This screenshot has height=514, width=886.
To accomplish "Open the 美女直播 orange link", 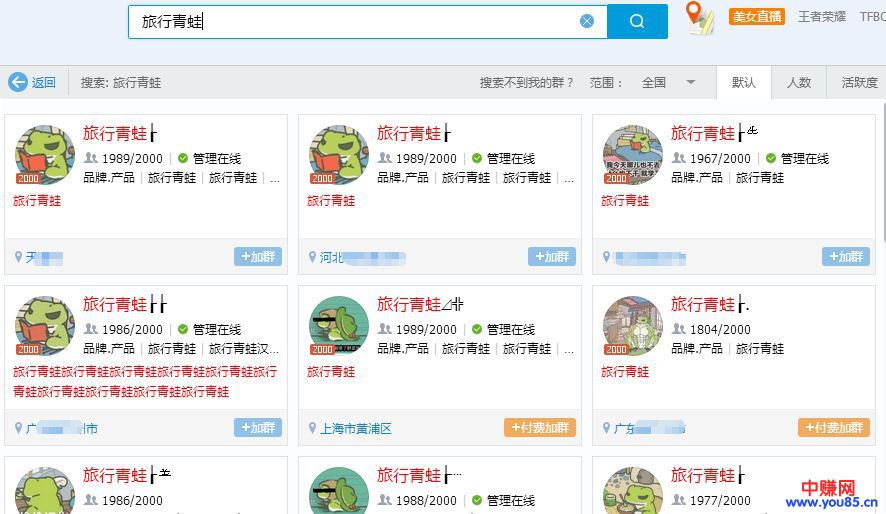I will pos(757,17).
